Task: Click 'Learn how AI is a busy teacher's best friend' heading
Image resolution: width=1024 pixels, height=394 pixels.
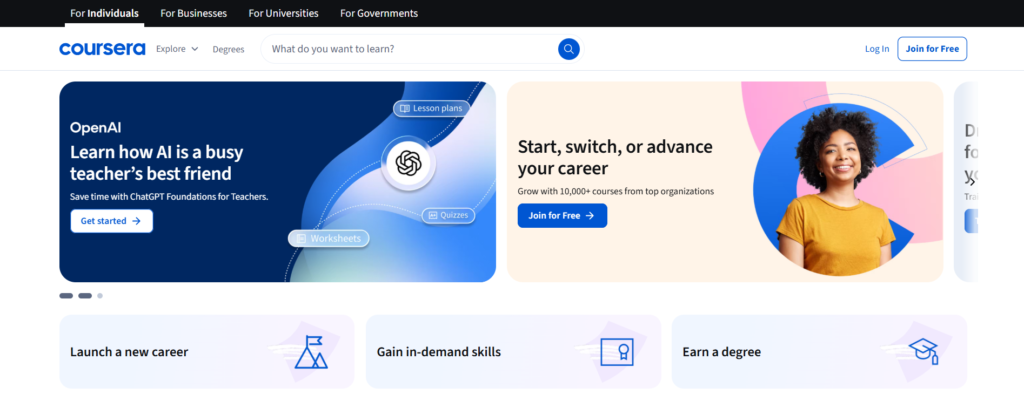Action: [x=157, y=163]
